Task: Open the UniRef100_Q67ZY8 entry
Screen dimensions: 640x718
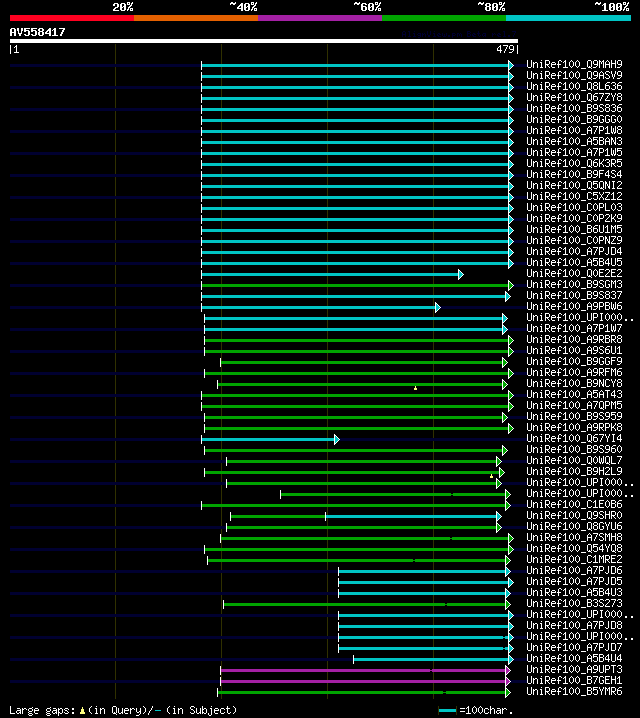Action: pyautogui.click(x=574, y=97)
